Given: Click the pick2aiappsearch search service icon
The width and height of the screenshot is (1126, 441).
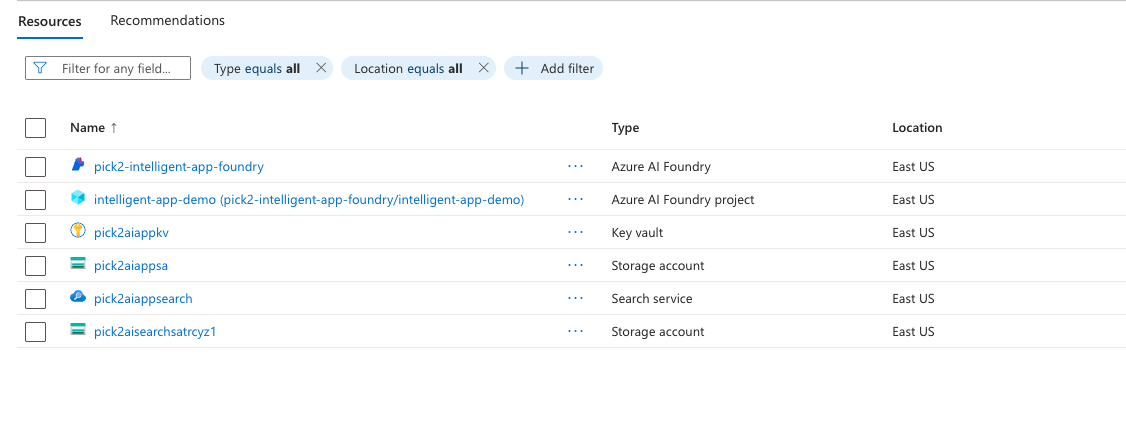Looking at the screenshot, I should (78, 298).
